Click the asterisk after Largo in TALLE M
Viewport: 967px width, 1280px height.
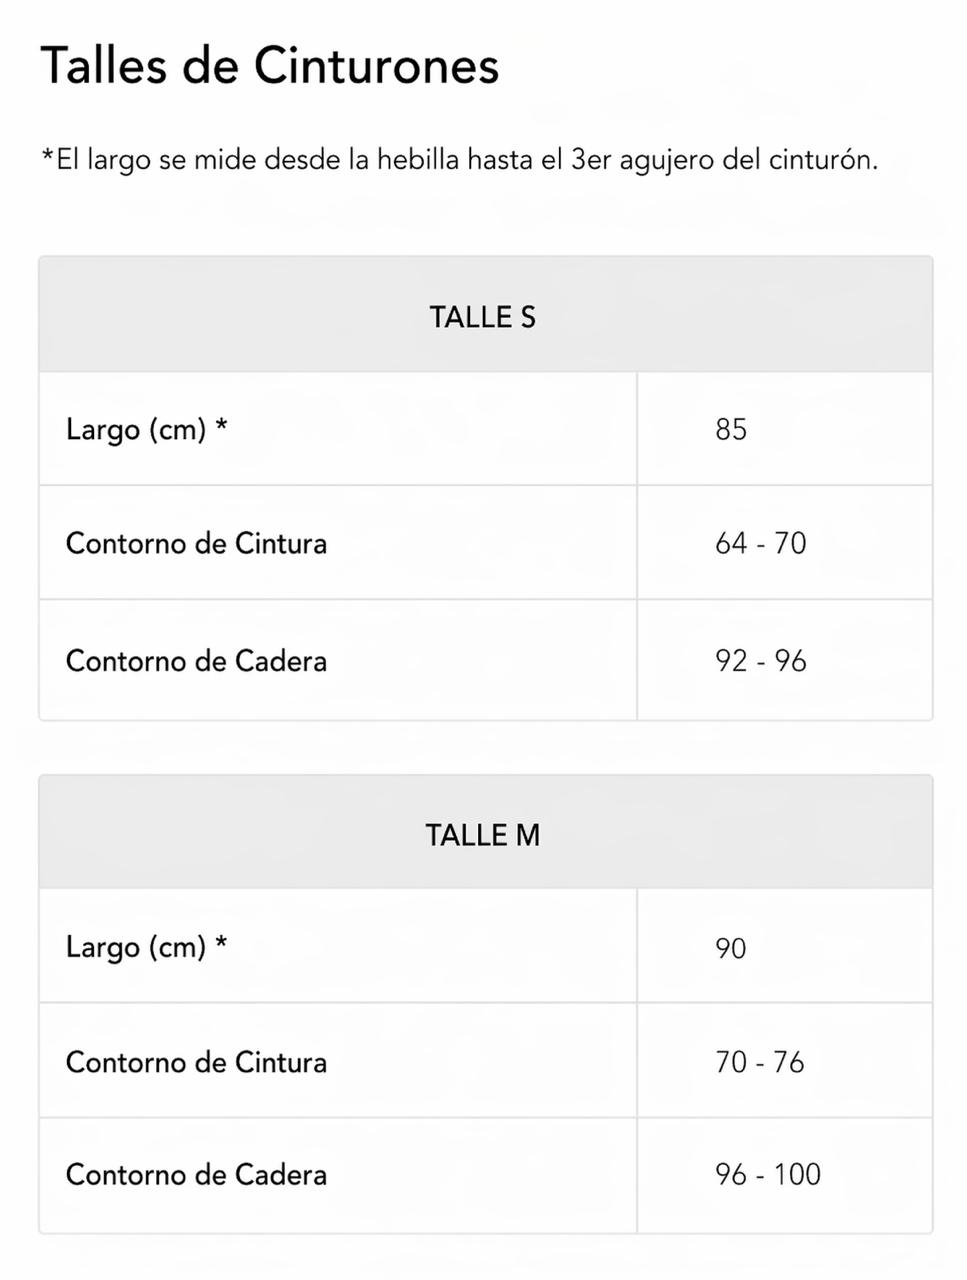coord(221,944)
